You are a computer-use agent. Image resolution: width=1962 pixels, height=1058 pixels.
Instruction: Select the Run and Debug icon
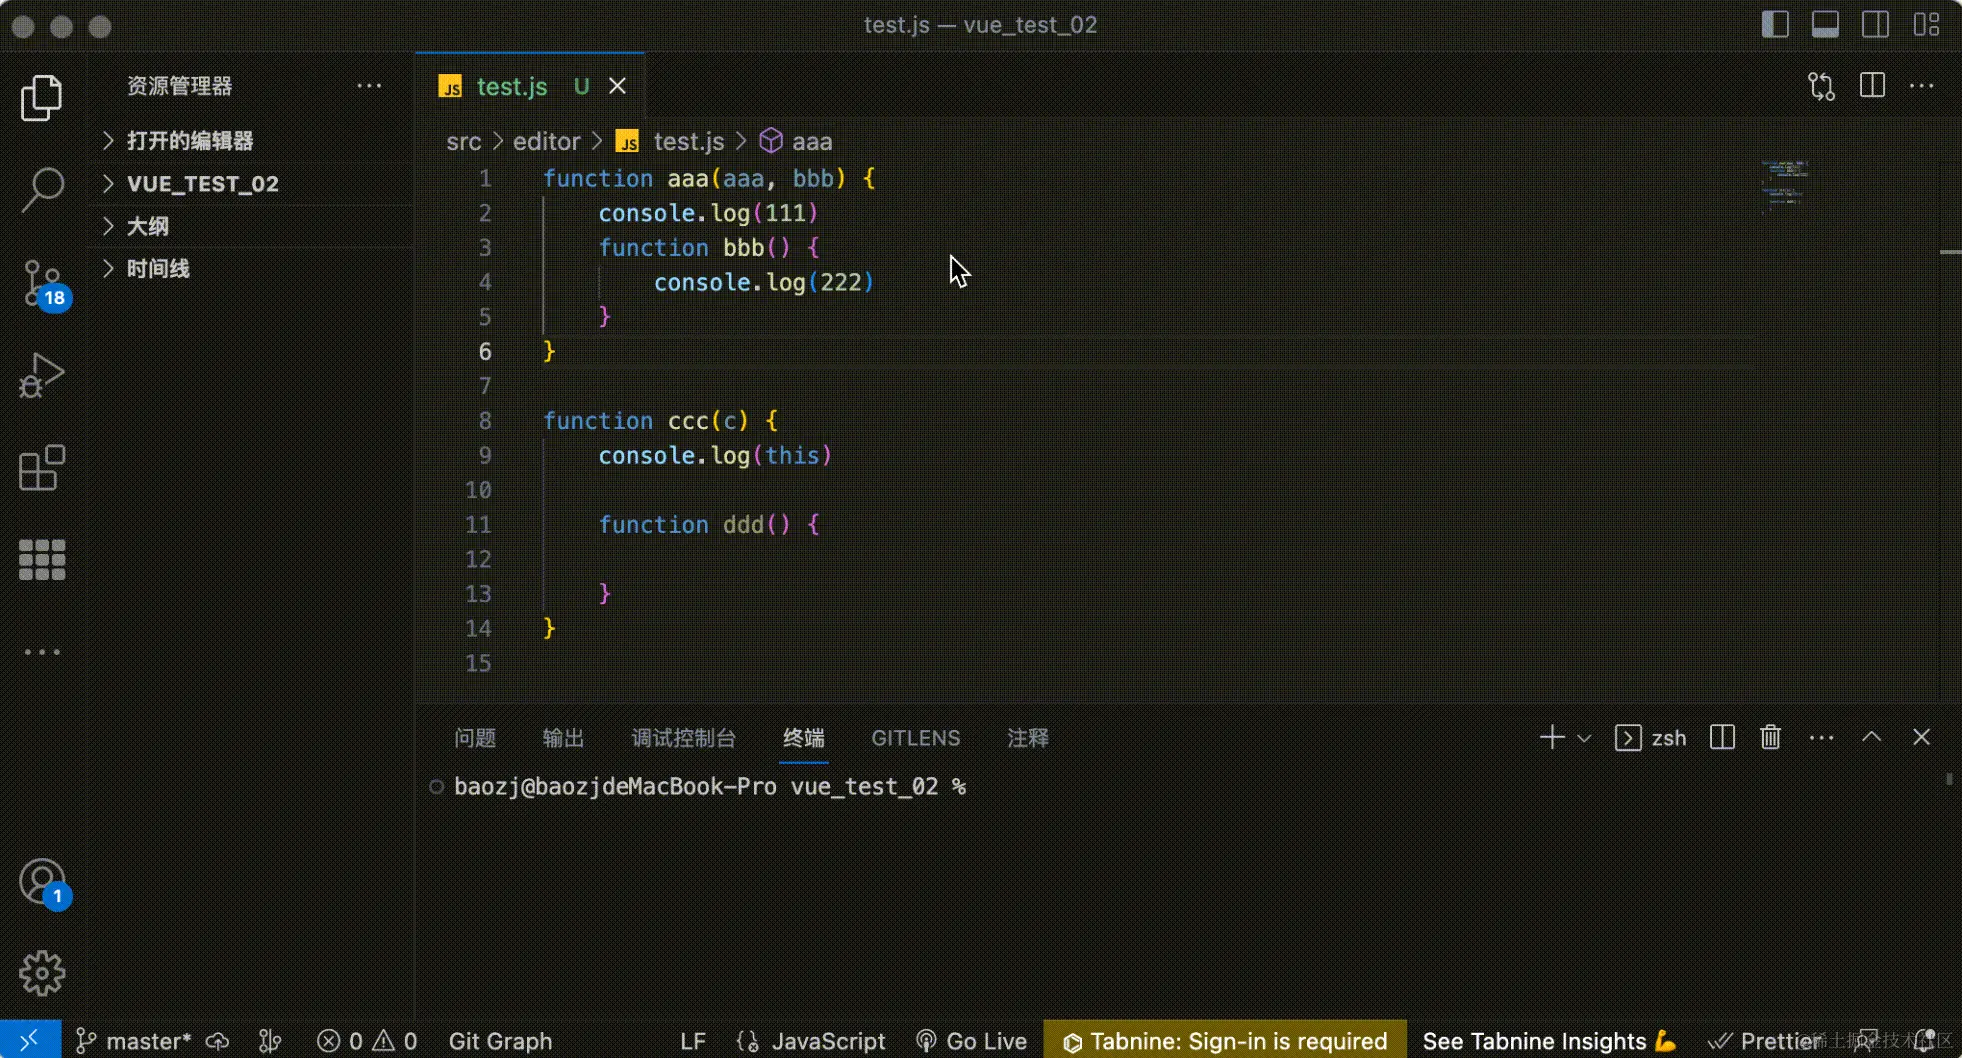pos(41,375)
